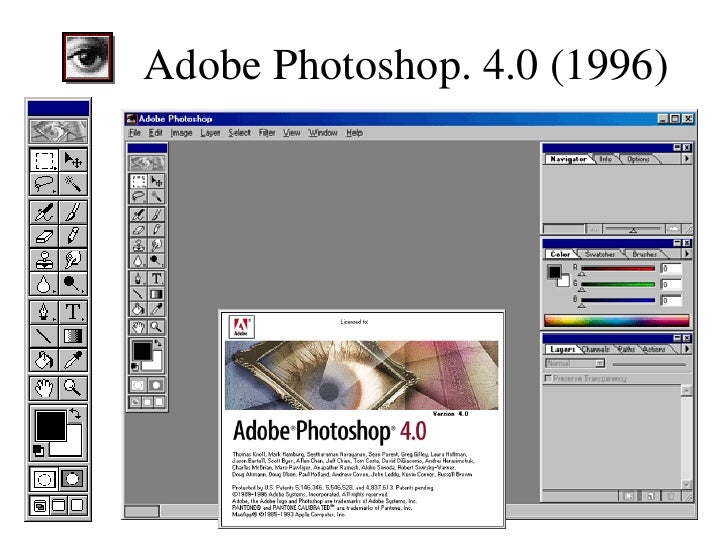Select the Smudge tool in the enlarged toolbox
The height and width of the screenshot is (546, 728).
point(73,260)
